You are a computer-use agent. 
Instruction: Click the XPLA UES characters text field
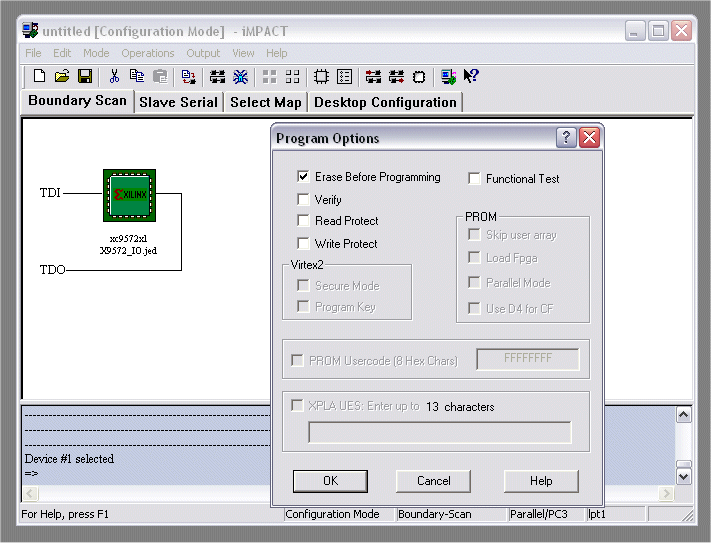pos(440,432)
